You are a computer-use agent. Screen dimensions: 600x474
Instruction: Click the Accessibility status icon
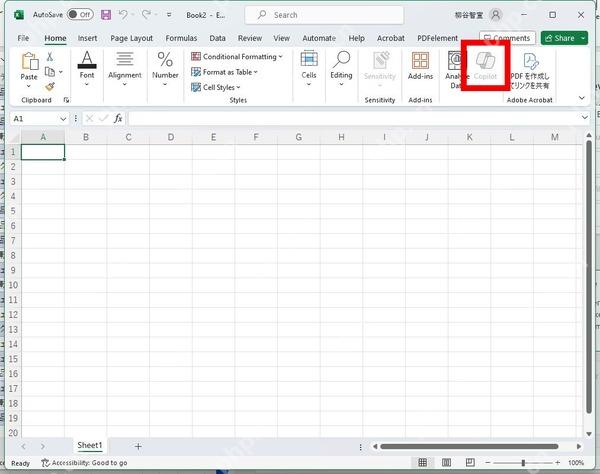[45, 463]
